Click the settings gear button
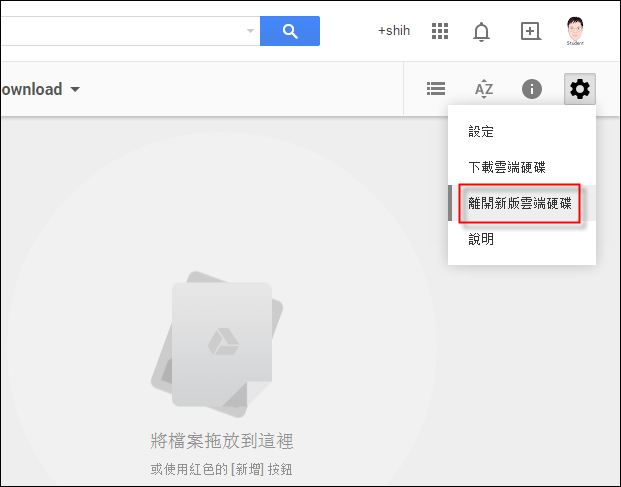This screenshot has width=621, height=487. pyautogui.click(x=580, y=89)
